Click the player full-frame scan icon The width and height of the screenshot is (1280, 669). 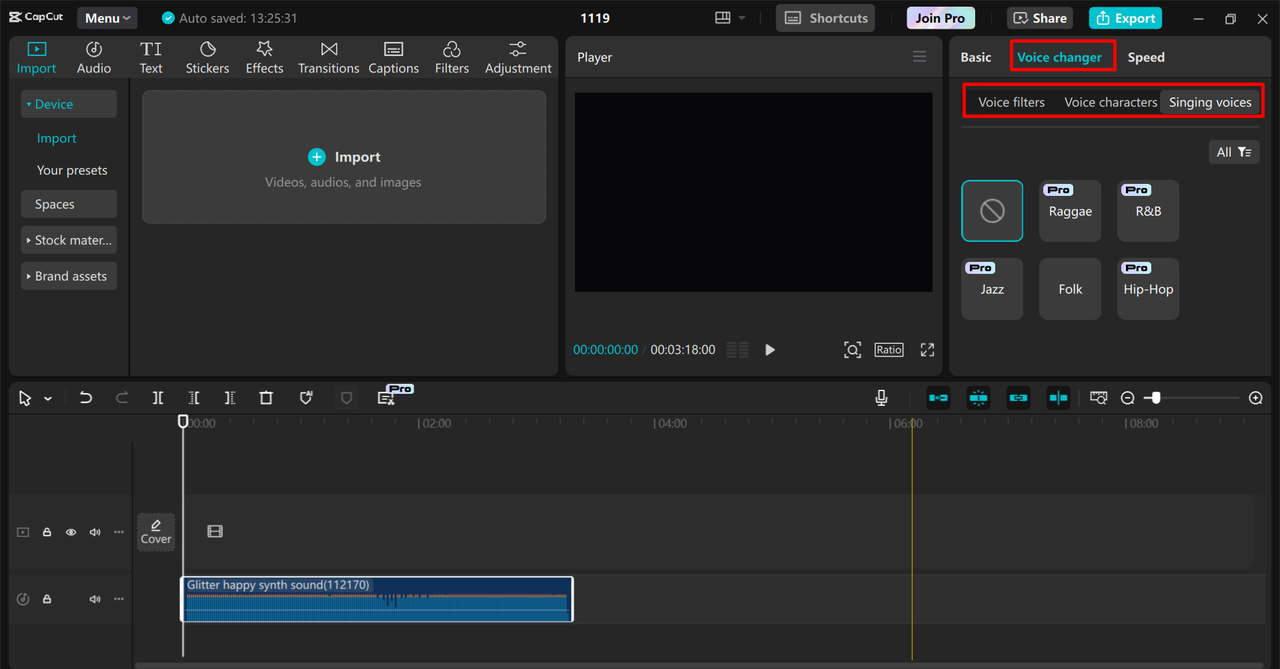(852, 350)
